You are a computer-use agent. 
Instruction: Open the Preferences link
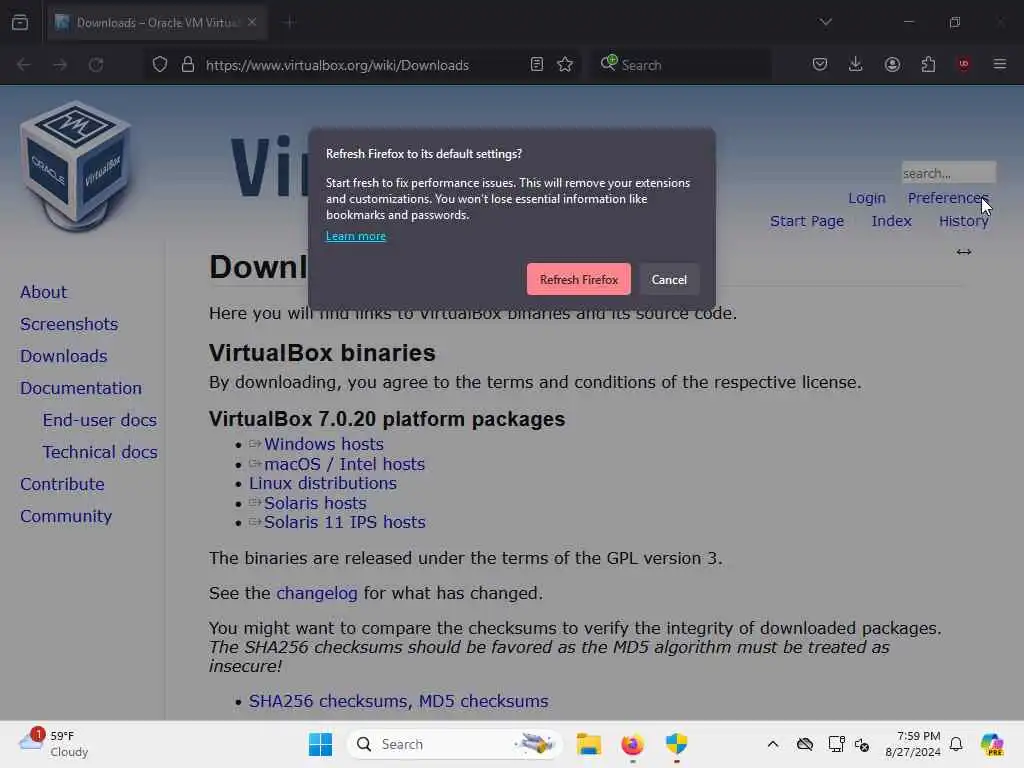[x=948, y=198]
